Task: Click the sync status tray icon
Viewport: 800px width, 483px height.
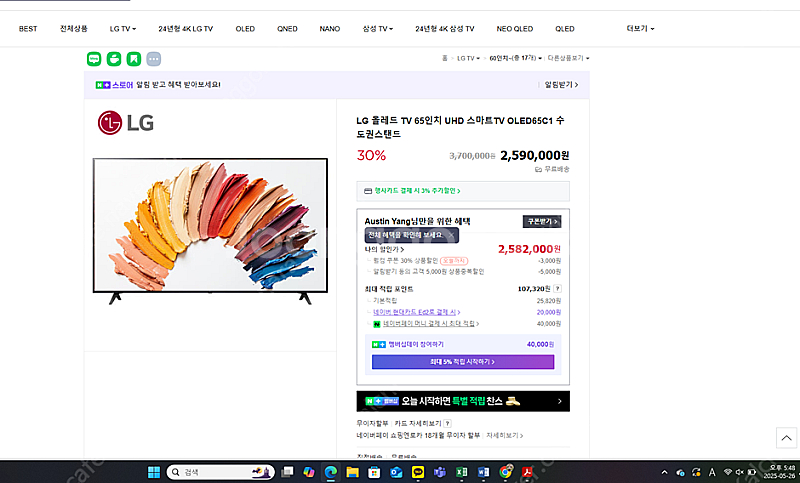Action: coord(696,472)
